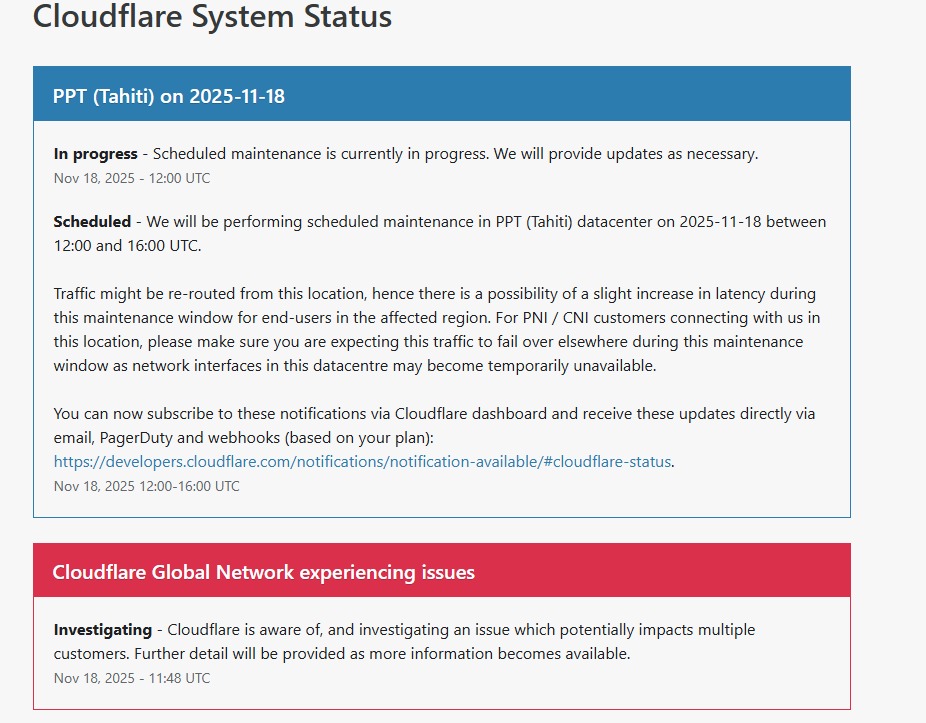The width and height of the screenshot is (926, 723).
Task: Open the Cloudflare notifications documentation link
Action: click(362, 461)
